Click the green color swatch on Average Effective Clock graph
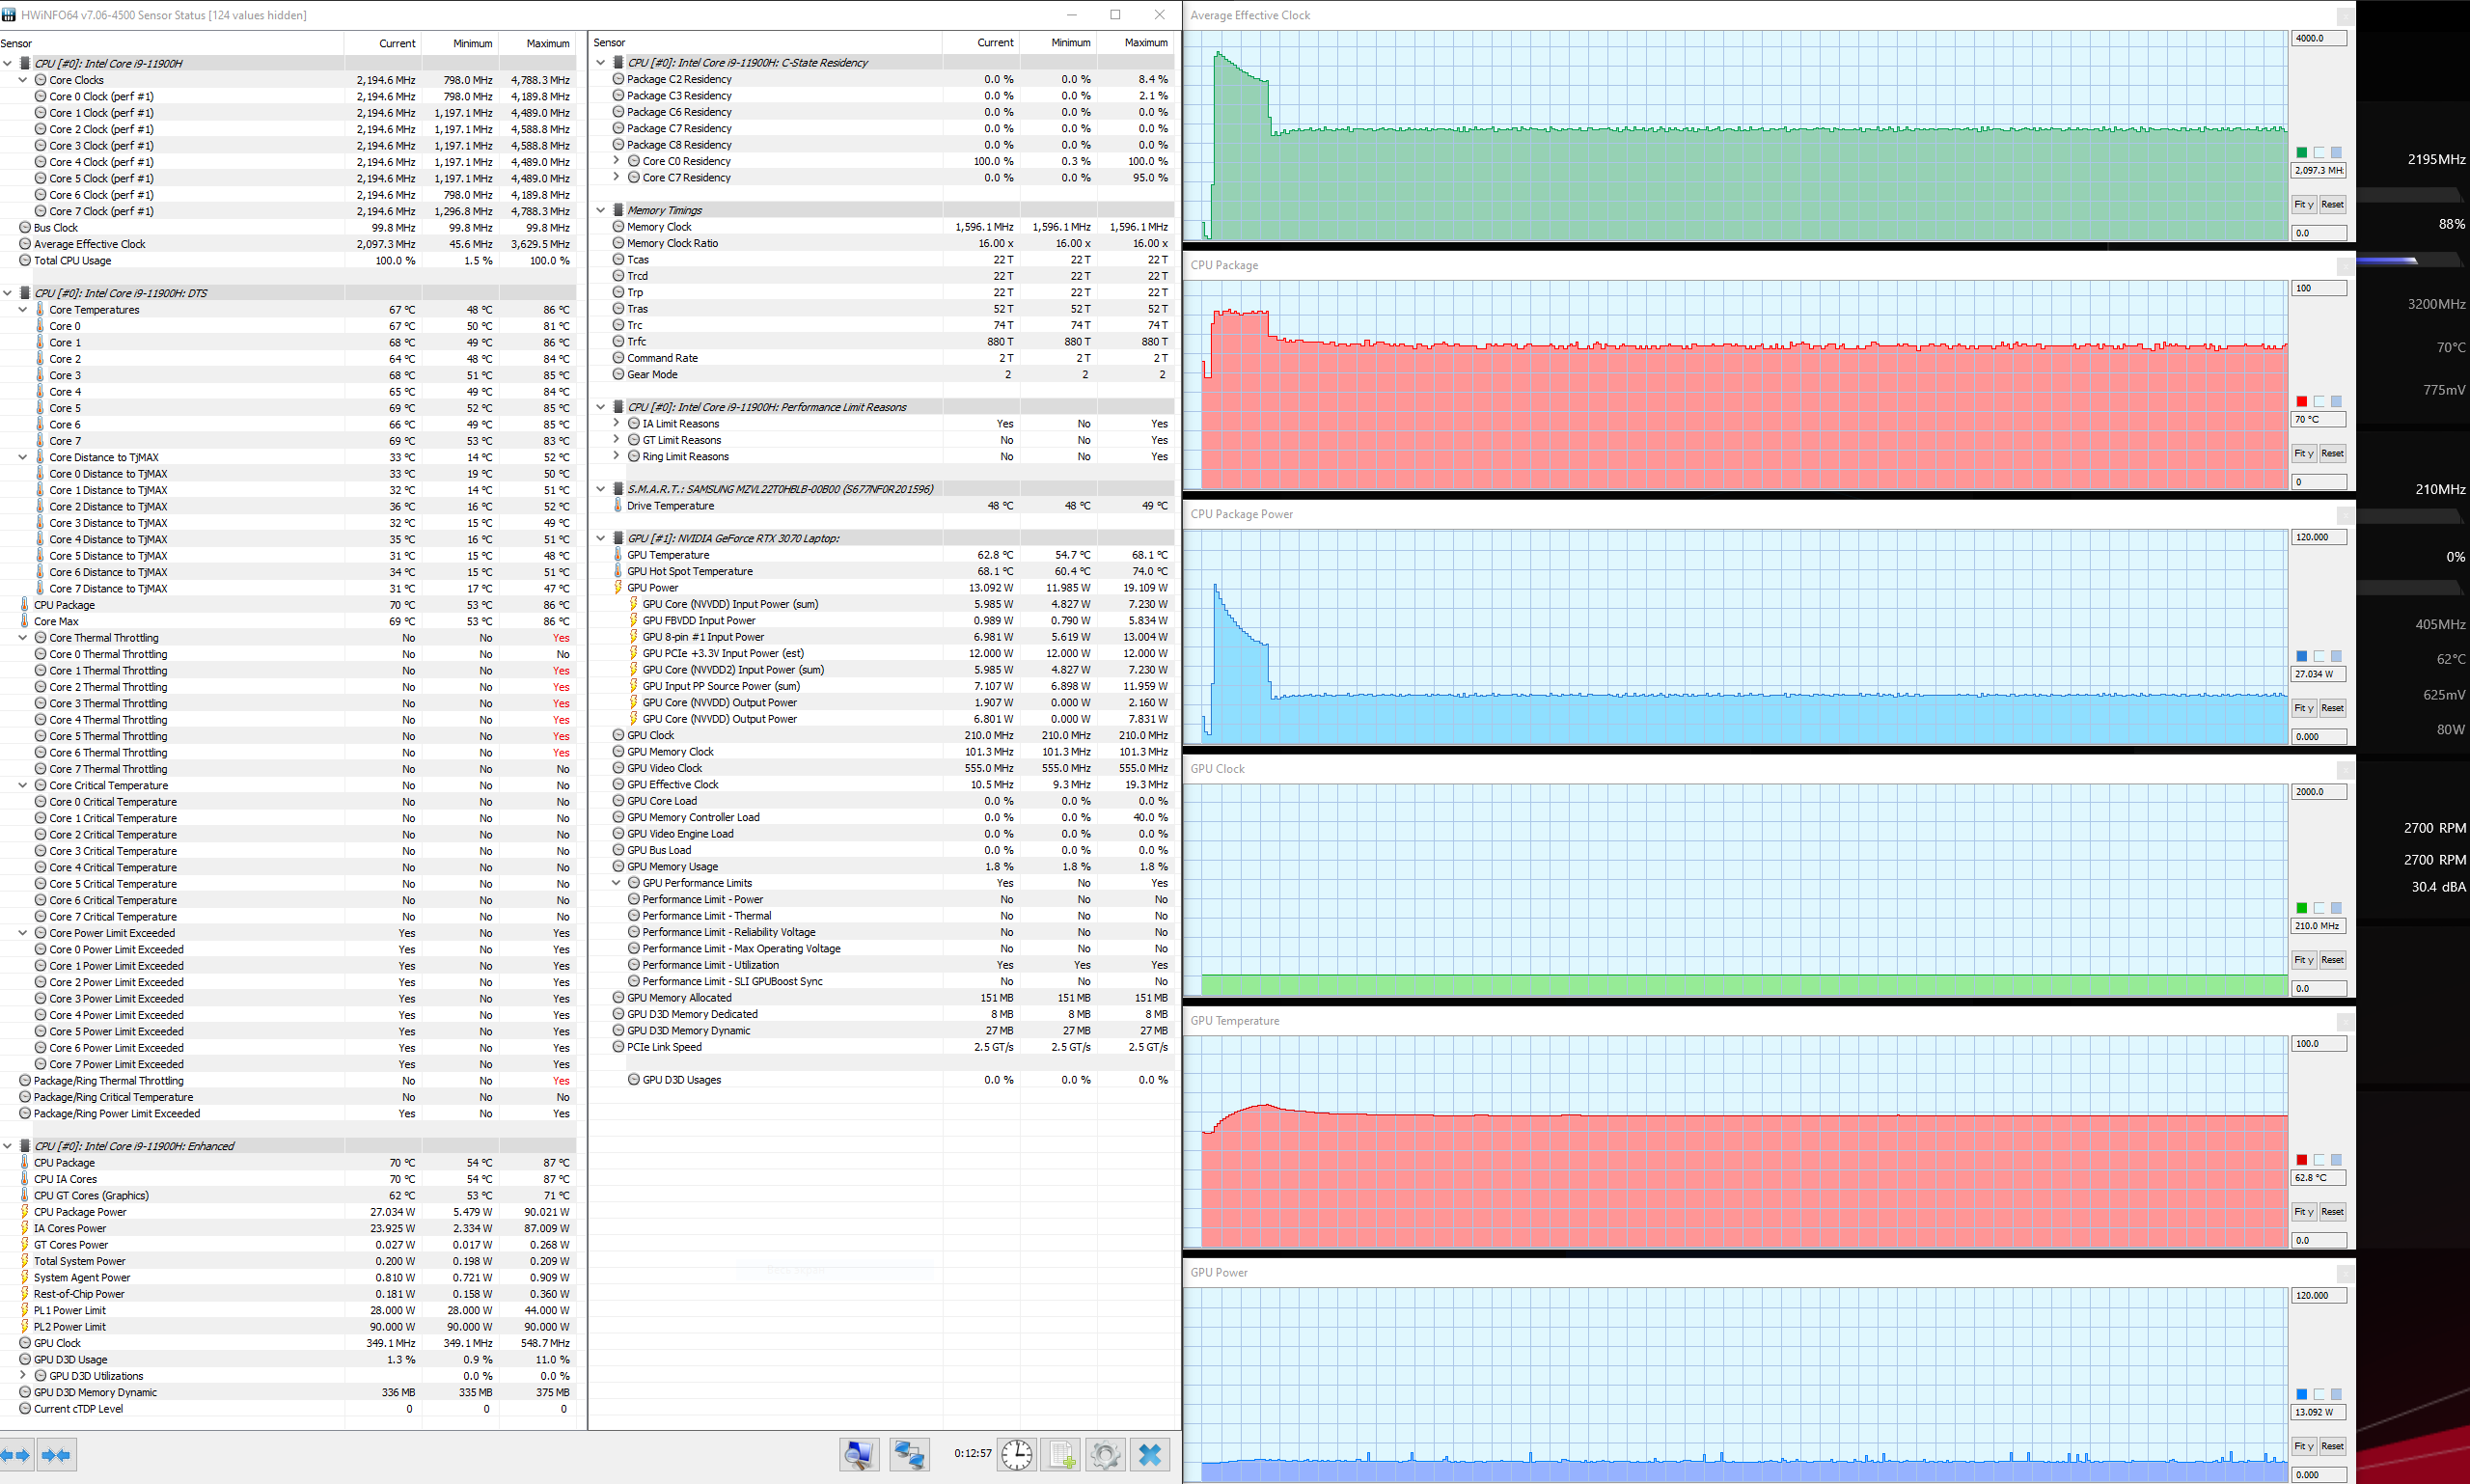The image size is (2470, 1484). (x=2301, y=153)
